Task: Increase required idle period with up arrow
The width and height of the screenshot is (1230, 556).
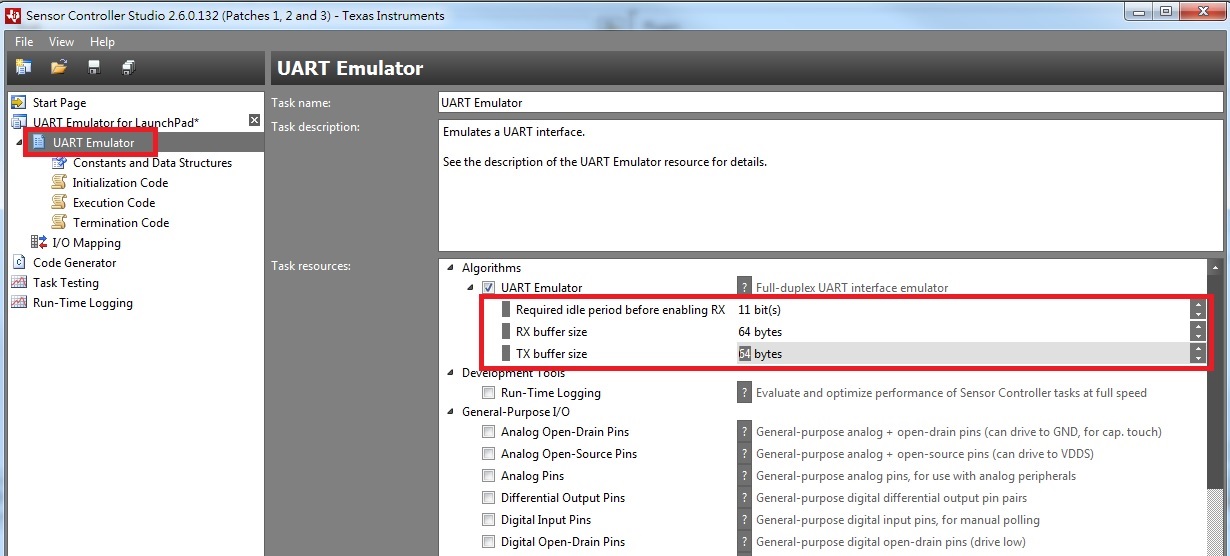Action: tap(1197, 305)
